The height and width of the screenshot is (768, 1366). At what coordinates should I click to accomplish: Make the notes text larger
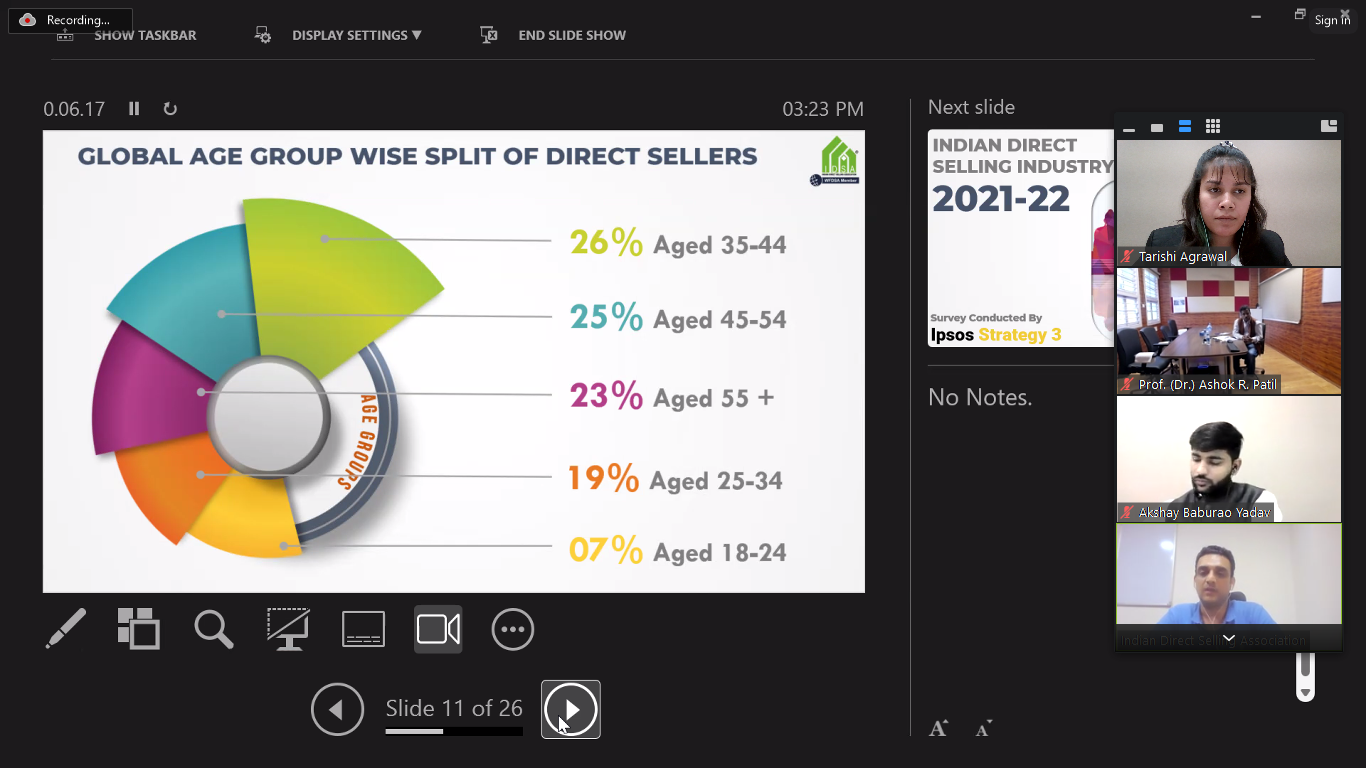[938, 729]
